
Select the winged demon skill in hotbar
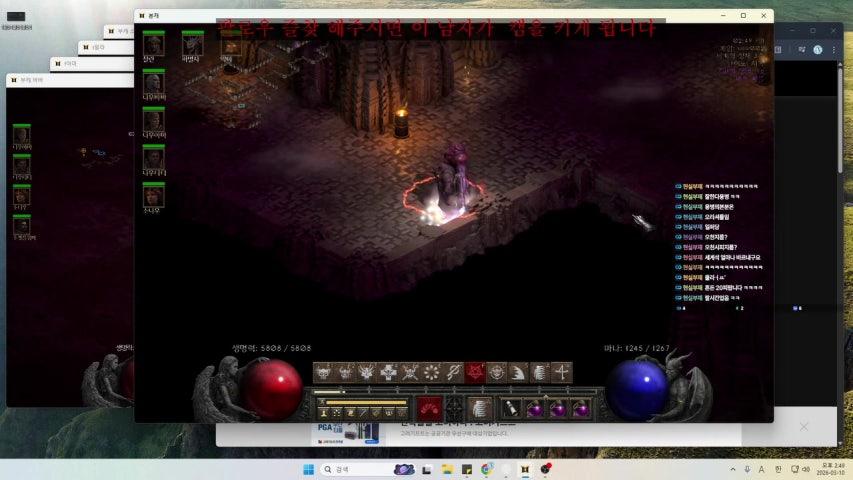click(x=367, y=373)
